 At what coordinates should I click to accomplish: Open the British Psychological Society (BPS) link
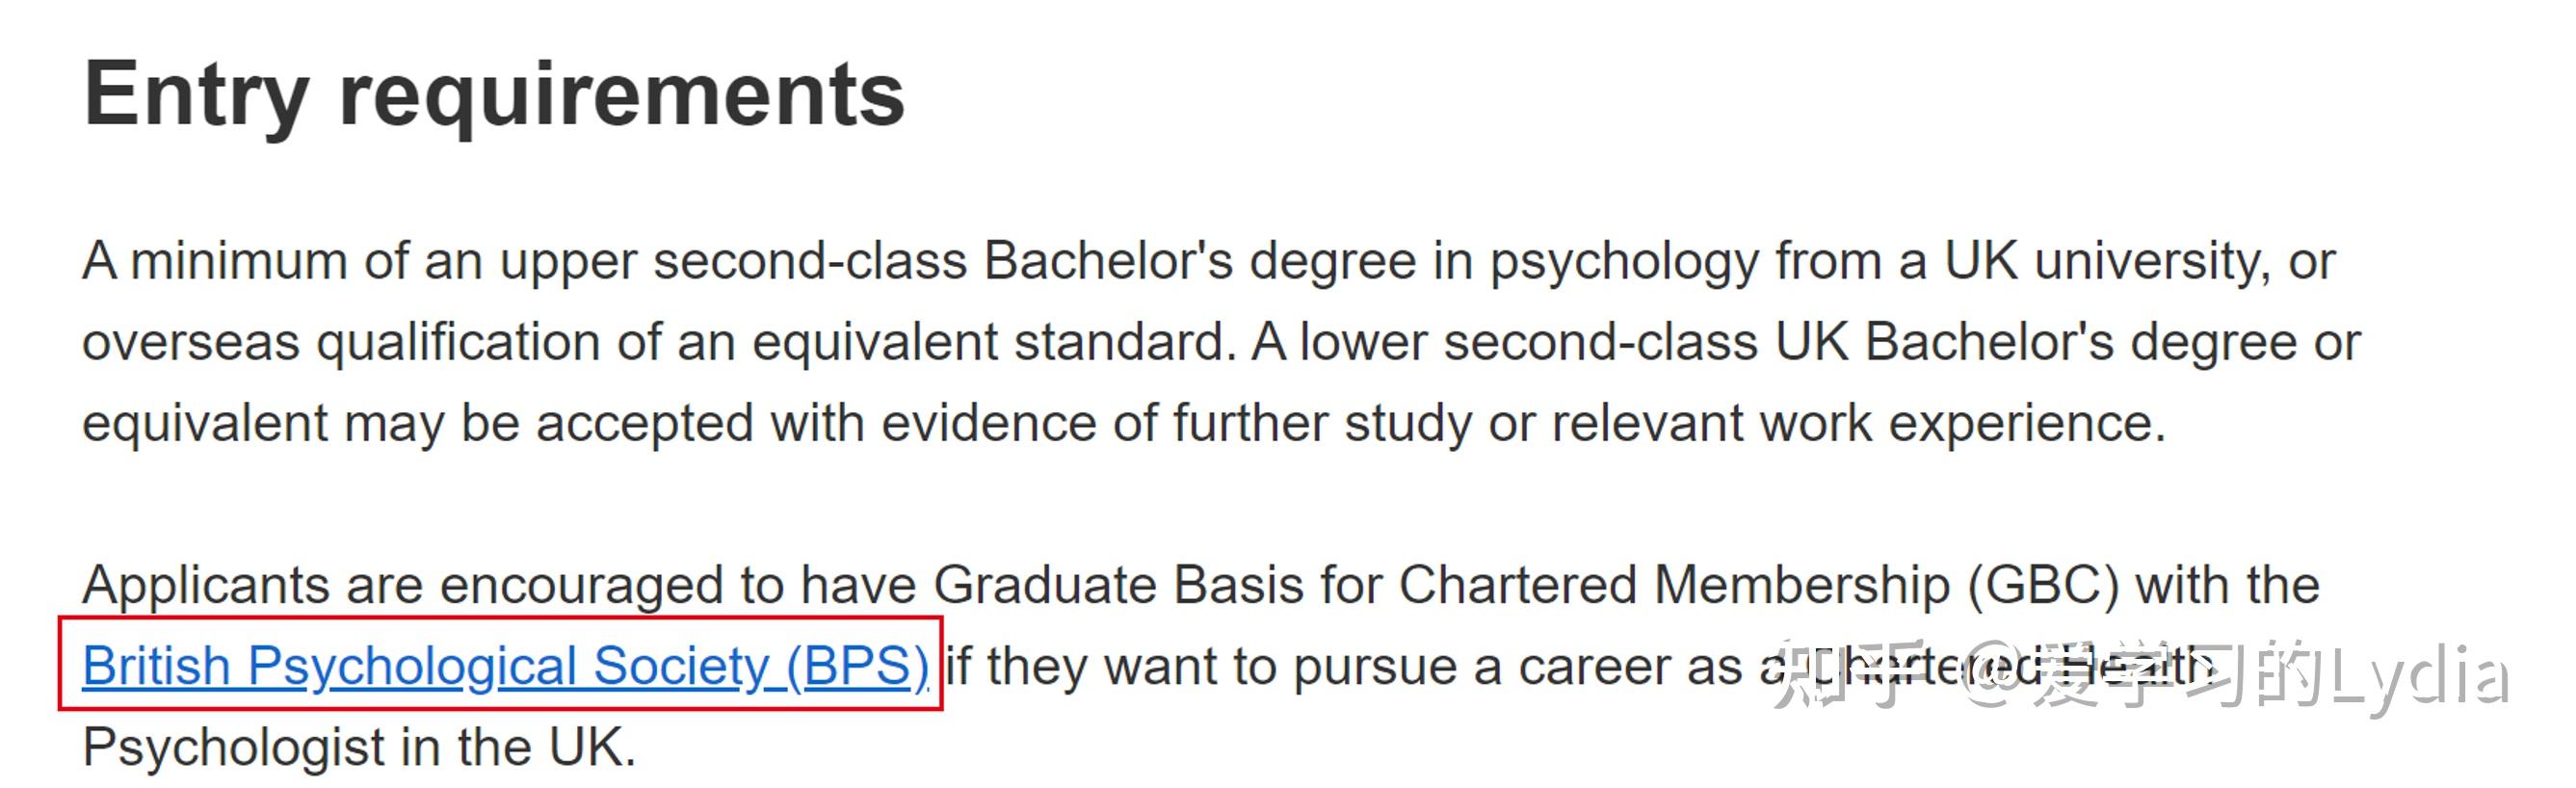click(505, 666)
